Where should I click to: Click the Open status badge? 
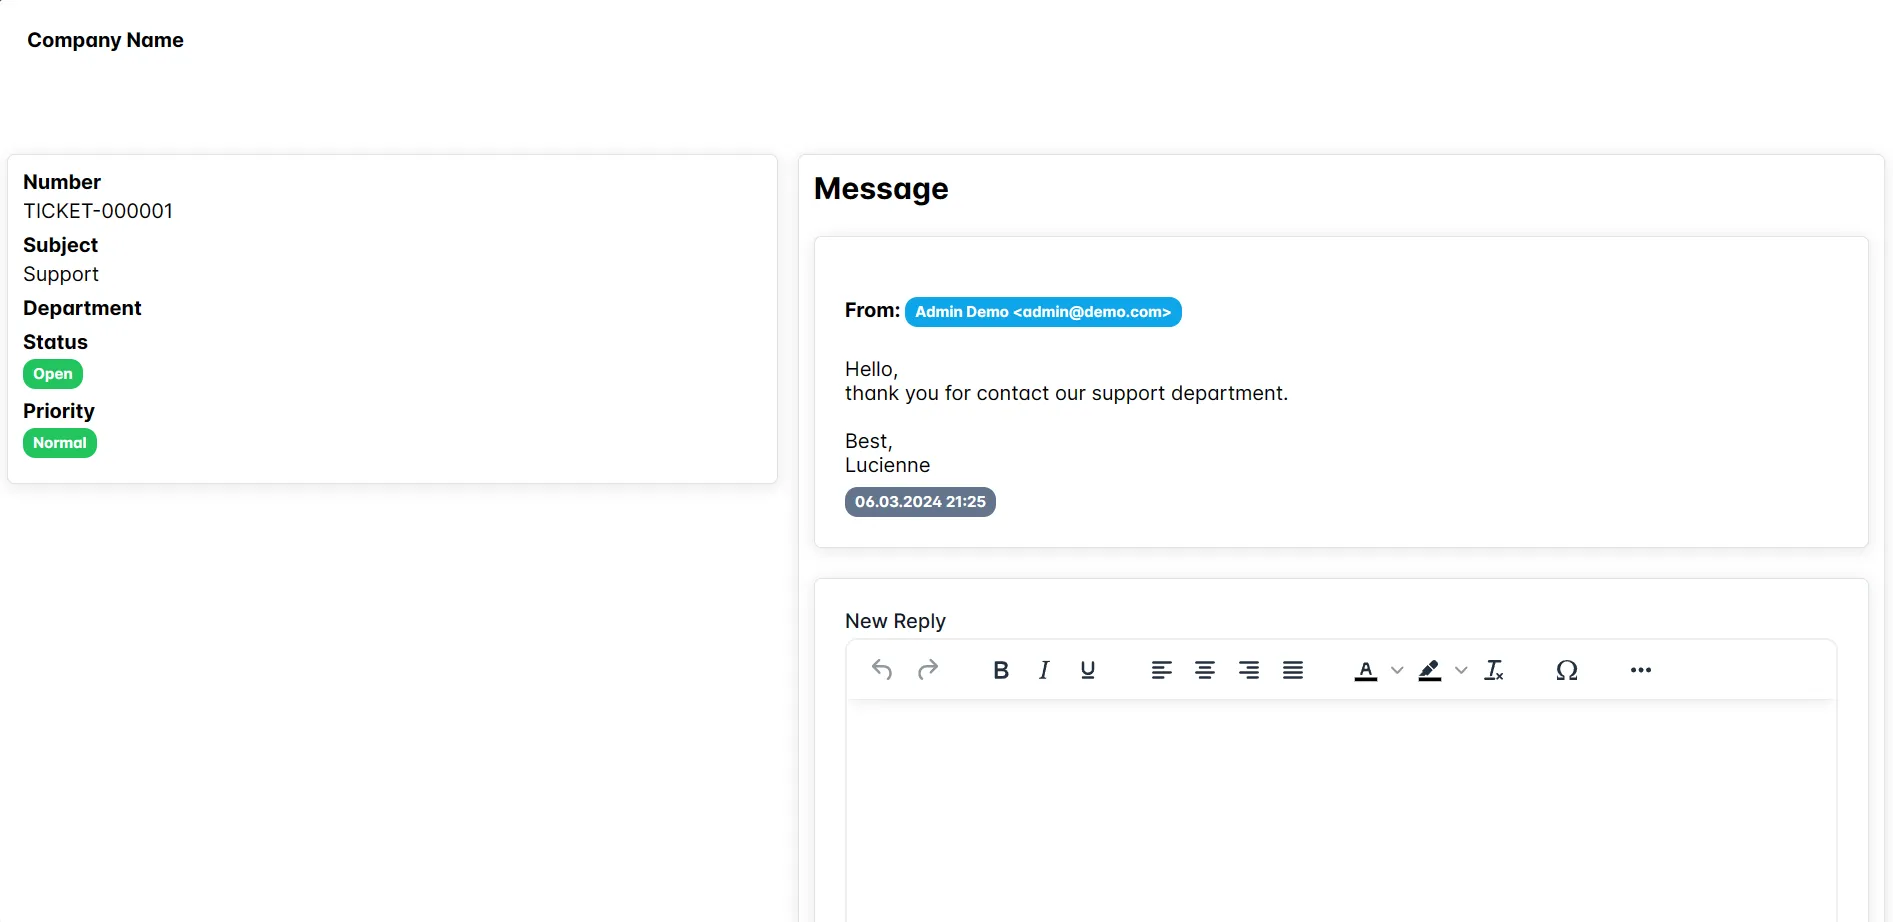click(53, 374)
